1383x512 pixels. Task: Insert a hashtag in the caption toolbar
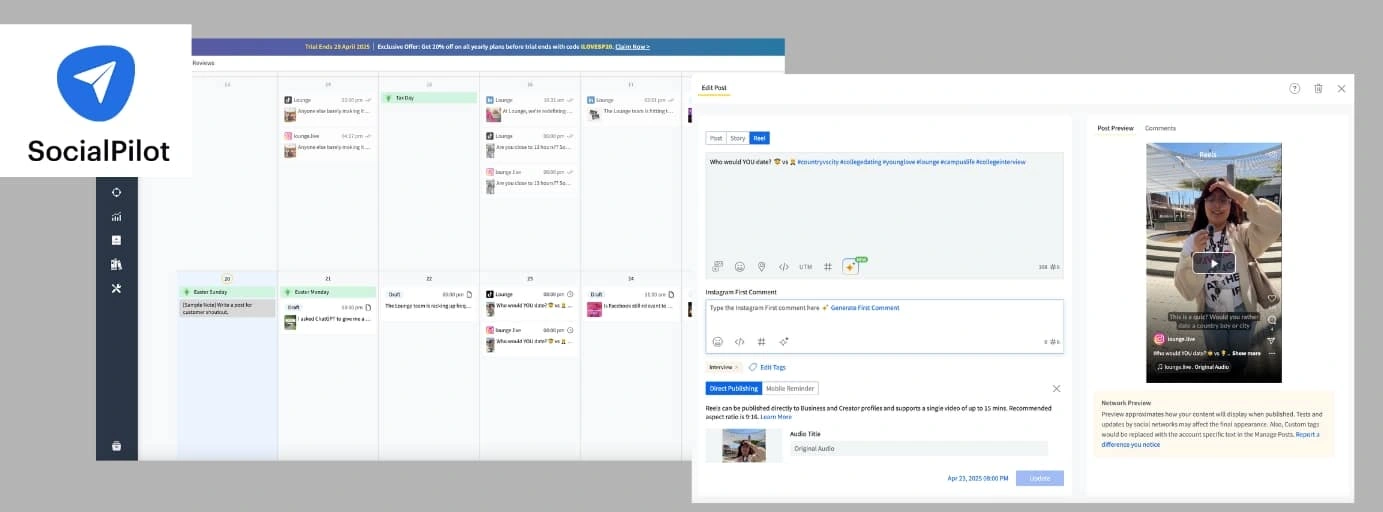tap(828, 267)
